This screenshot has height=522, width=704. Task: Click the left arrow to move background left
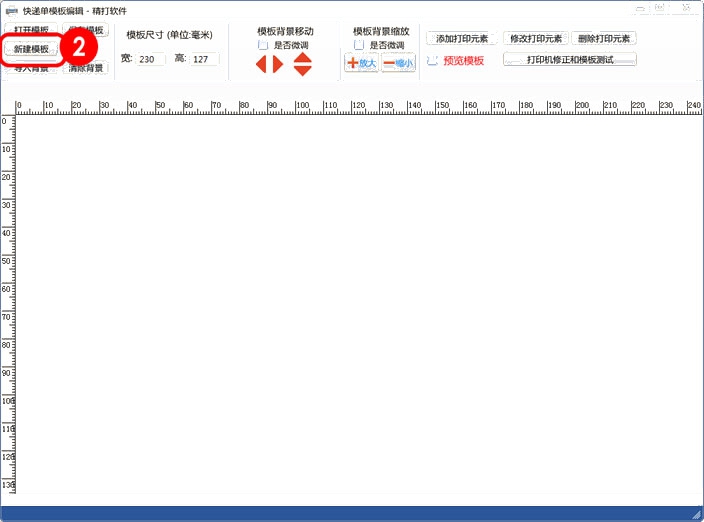click(x=261, y=64)
